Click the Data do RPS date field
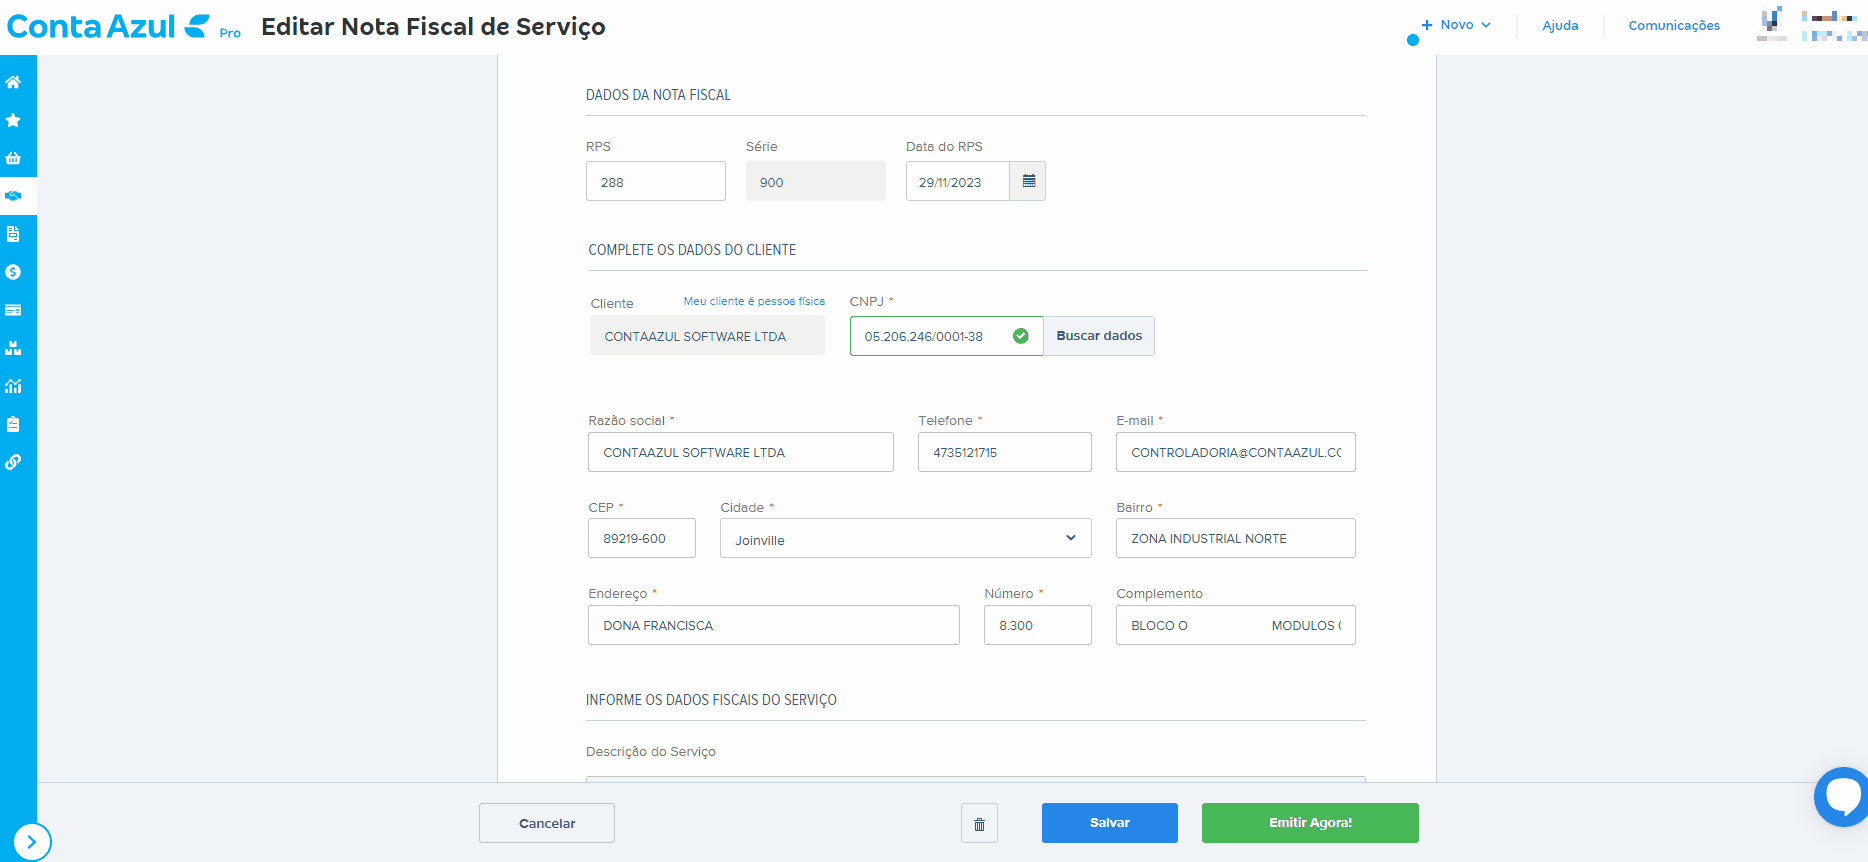 pos(958,181)
